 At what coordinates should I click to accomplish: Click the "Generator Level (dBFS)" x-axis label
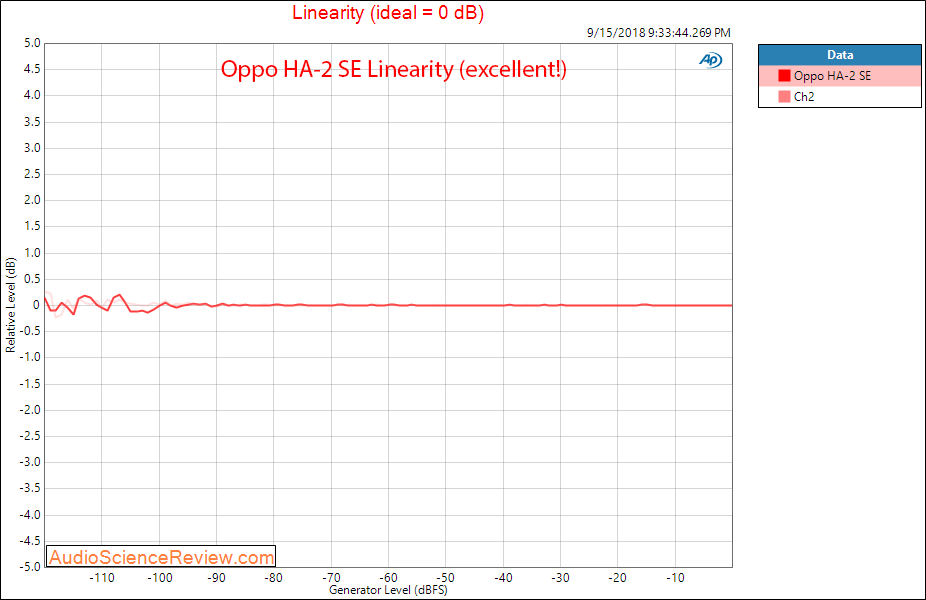388,589
